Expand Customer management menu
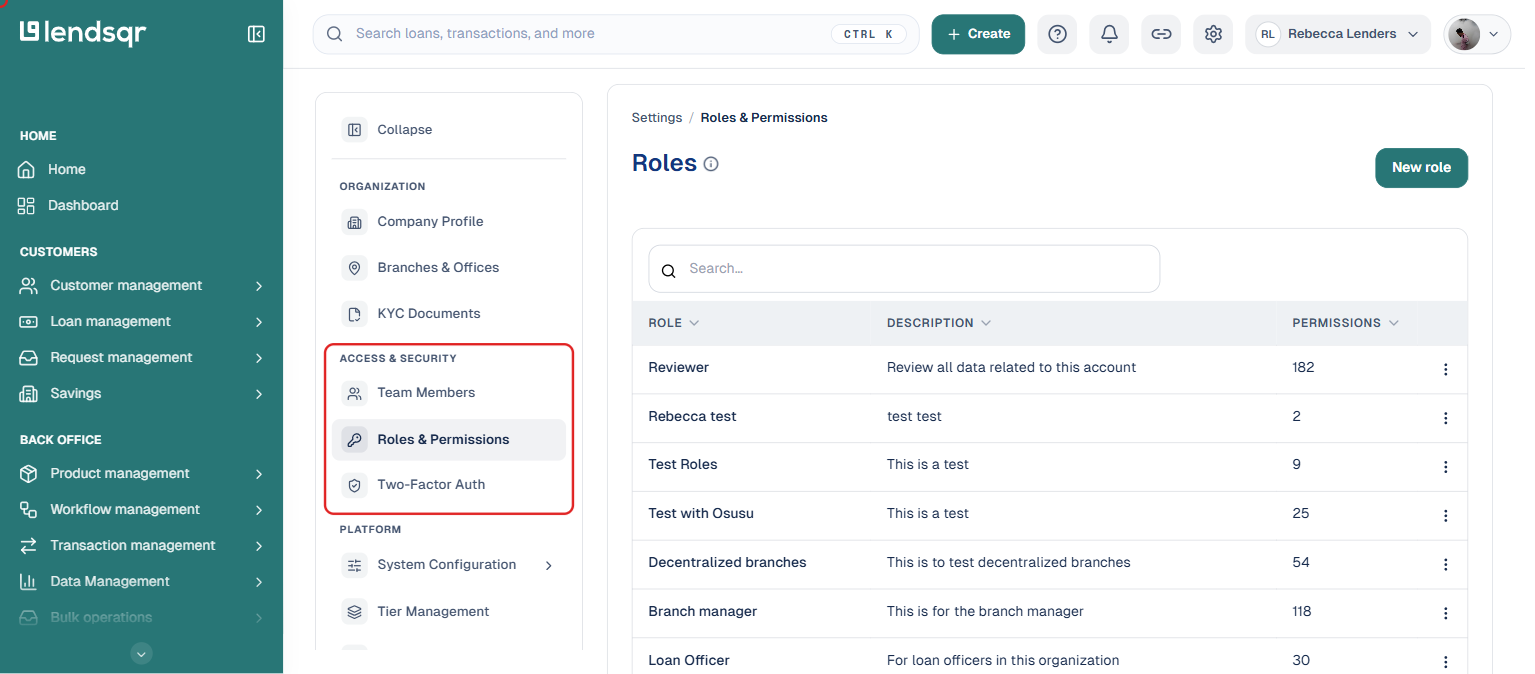The height and width of the screenshot is (674, 1535). pos(259,286)
